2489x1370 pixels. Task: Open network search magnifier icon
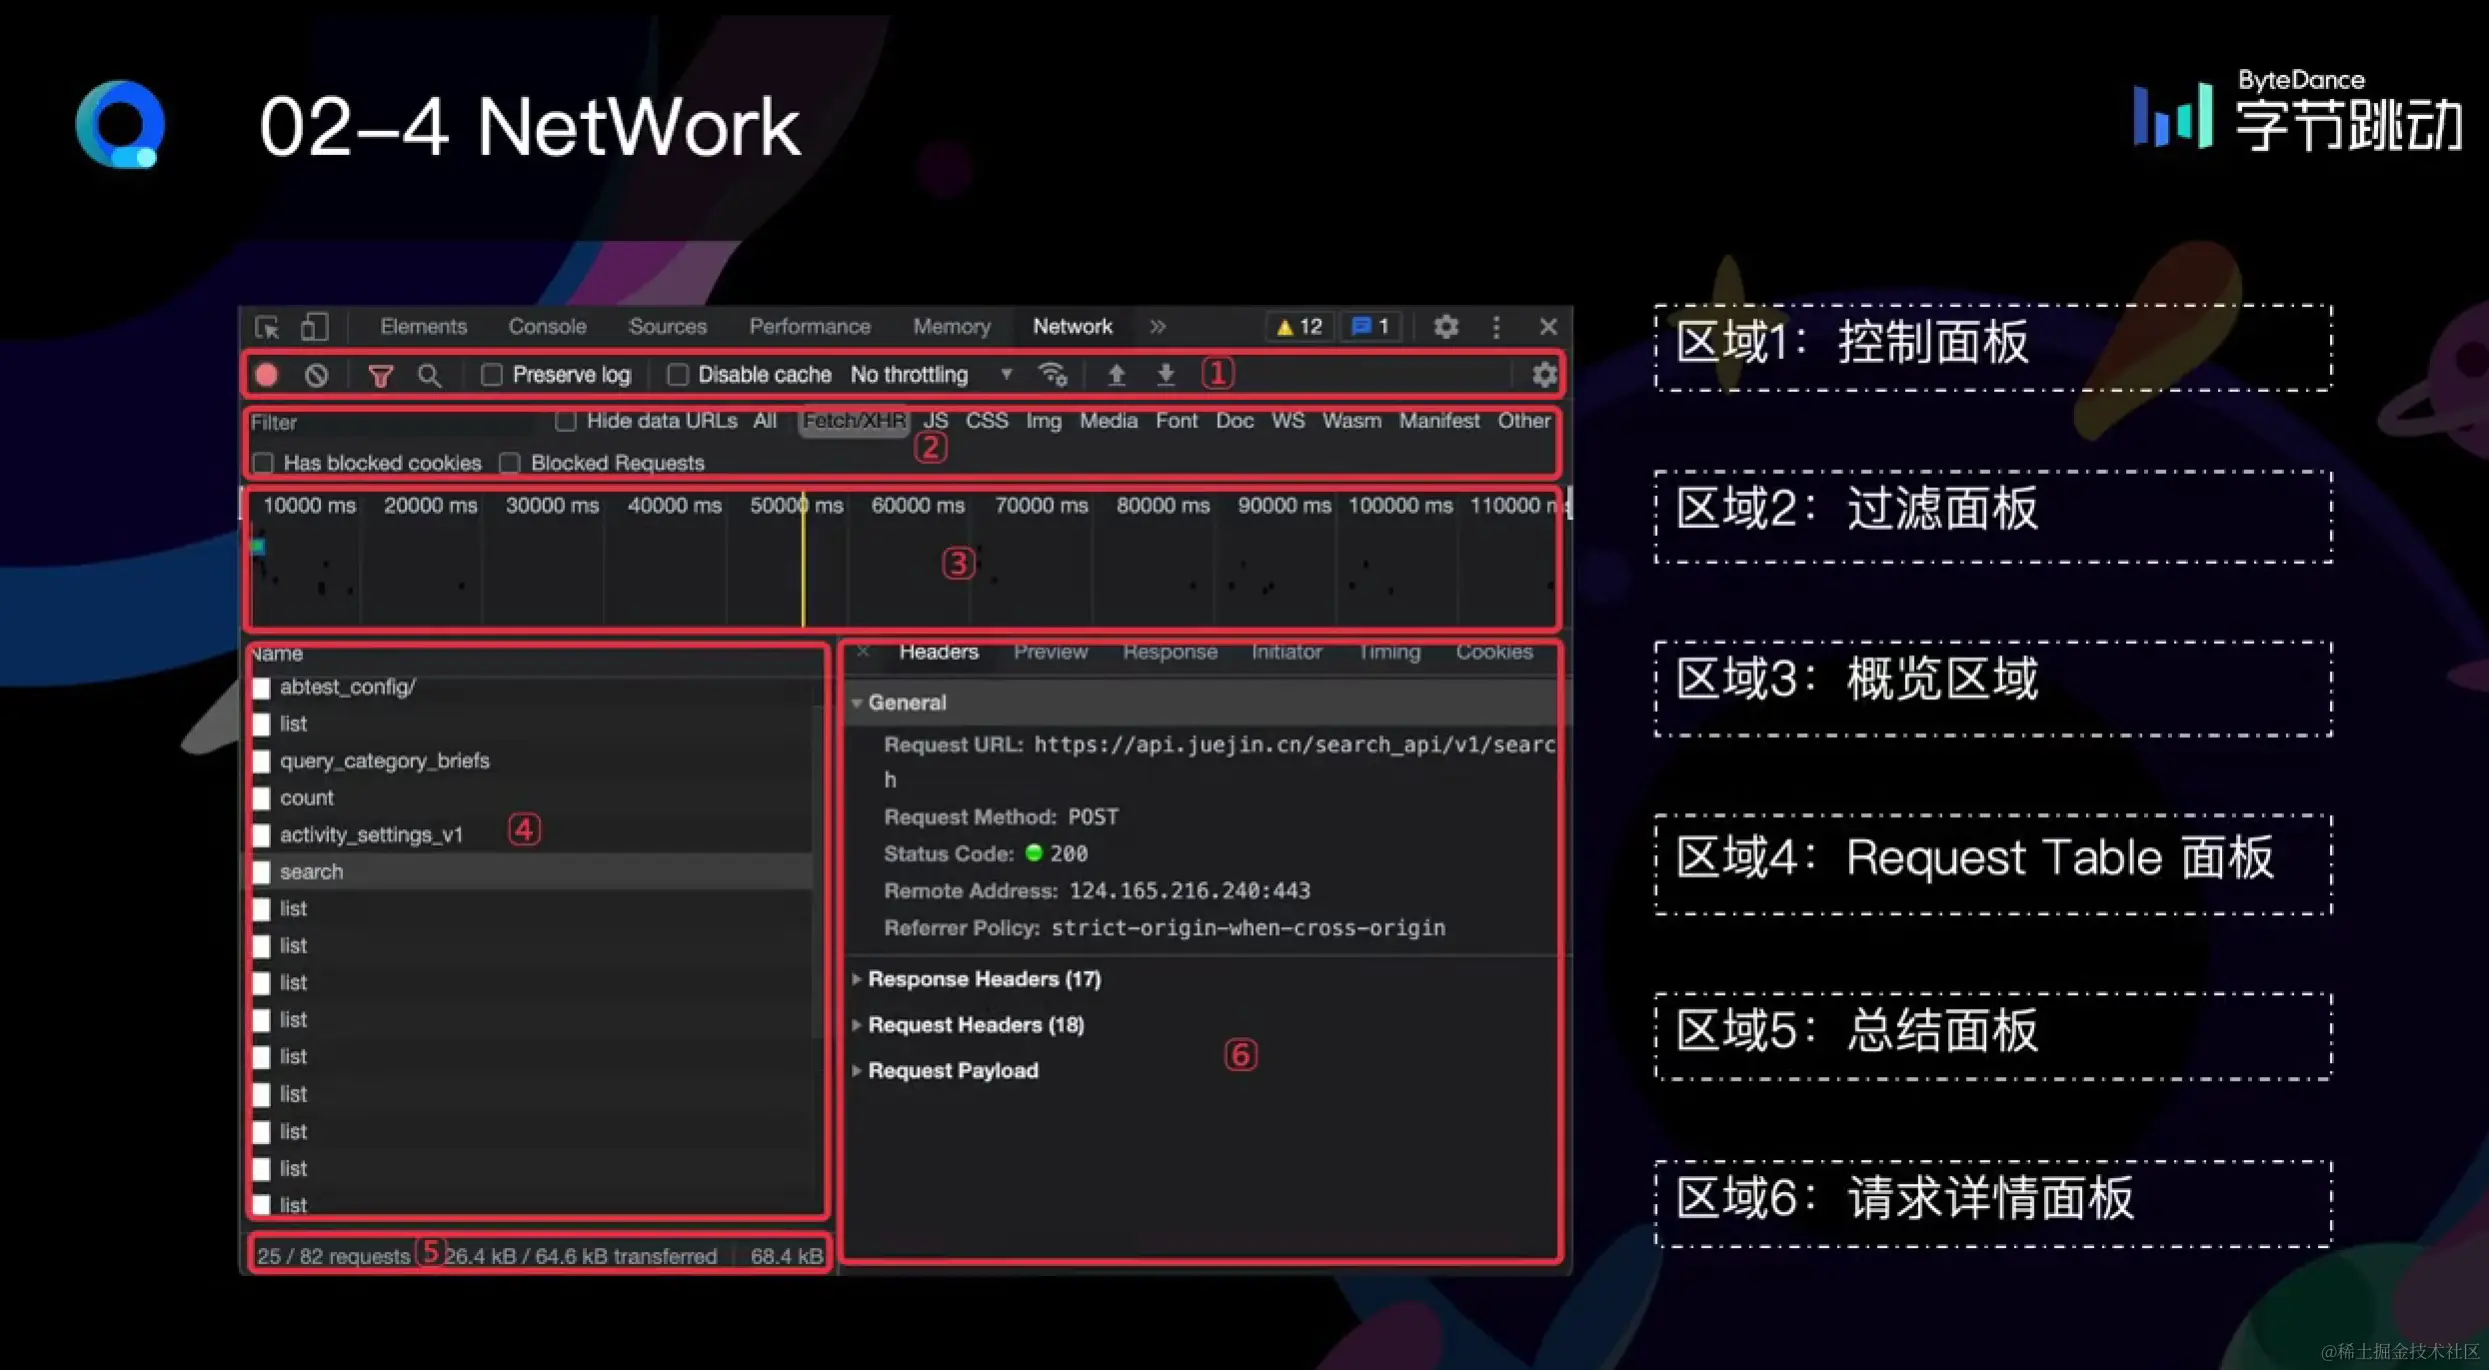(429, 376)
